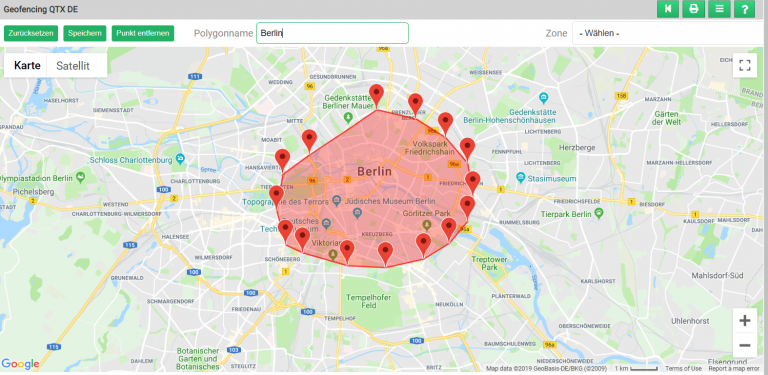The height and width of the screenshot is (375, 768).
Task: Click the large Berlin city label
Action: click(374, 171)
